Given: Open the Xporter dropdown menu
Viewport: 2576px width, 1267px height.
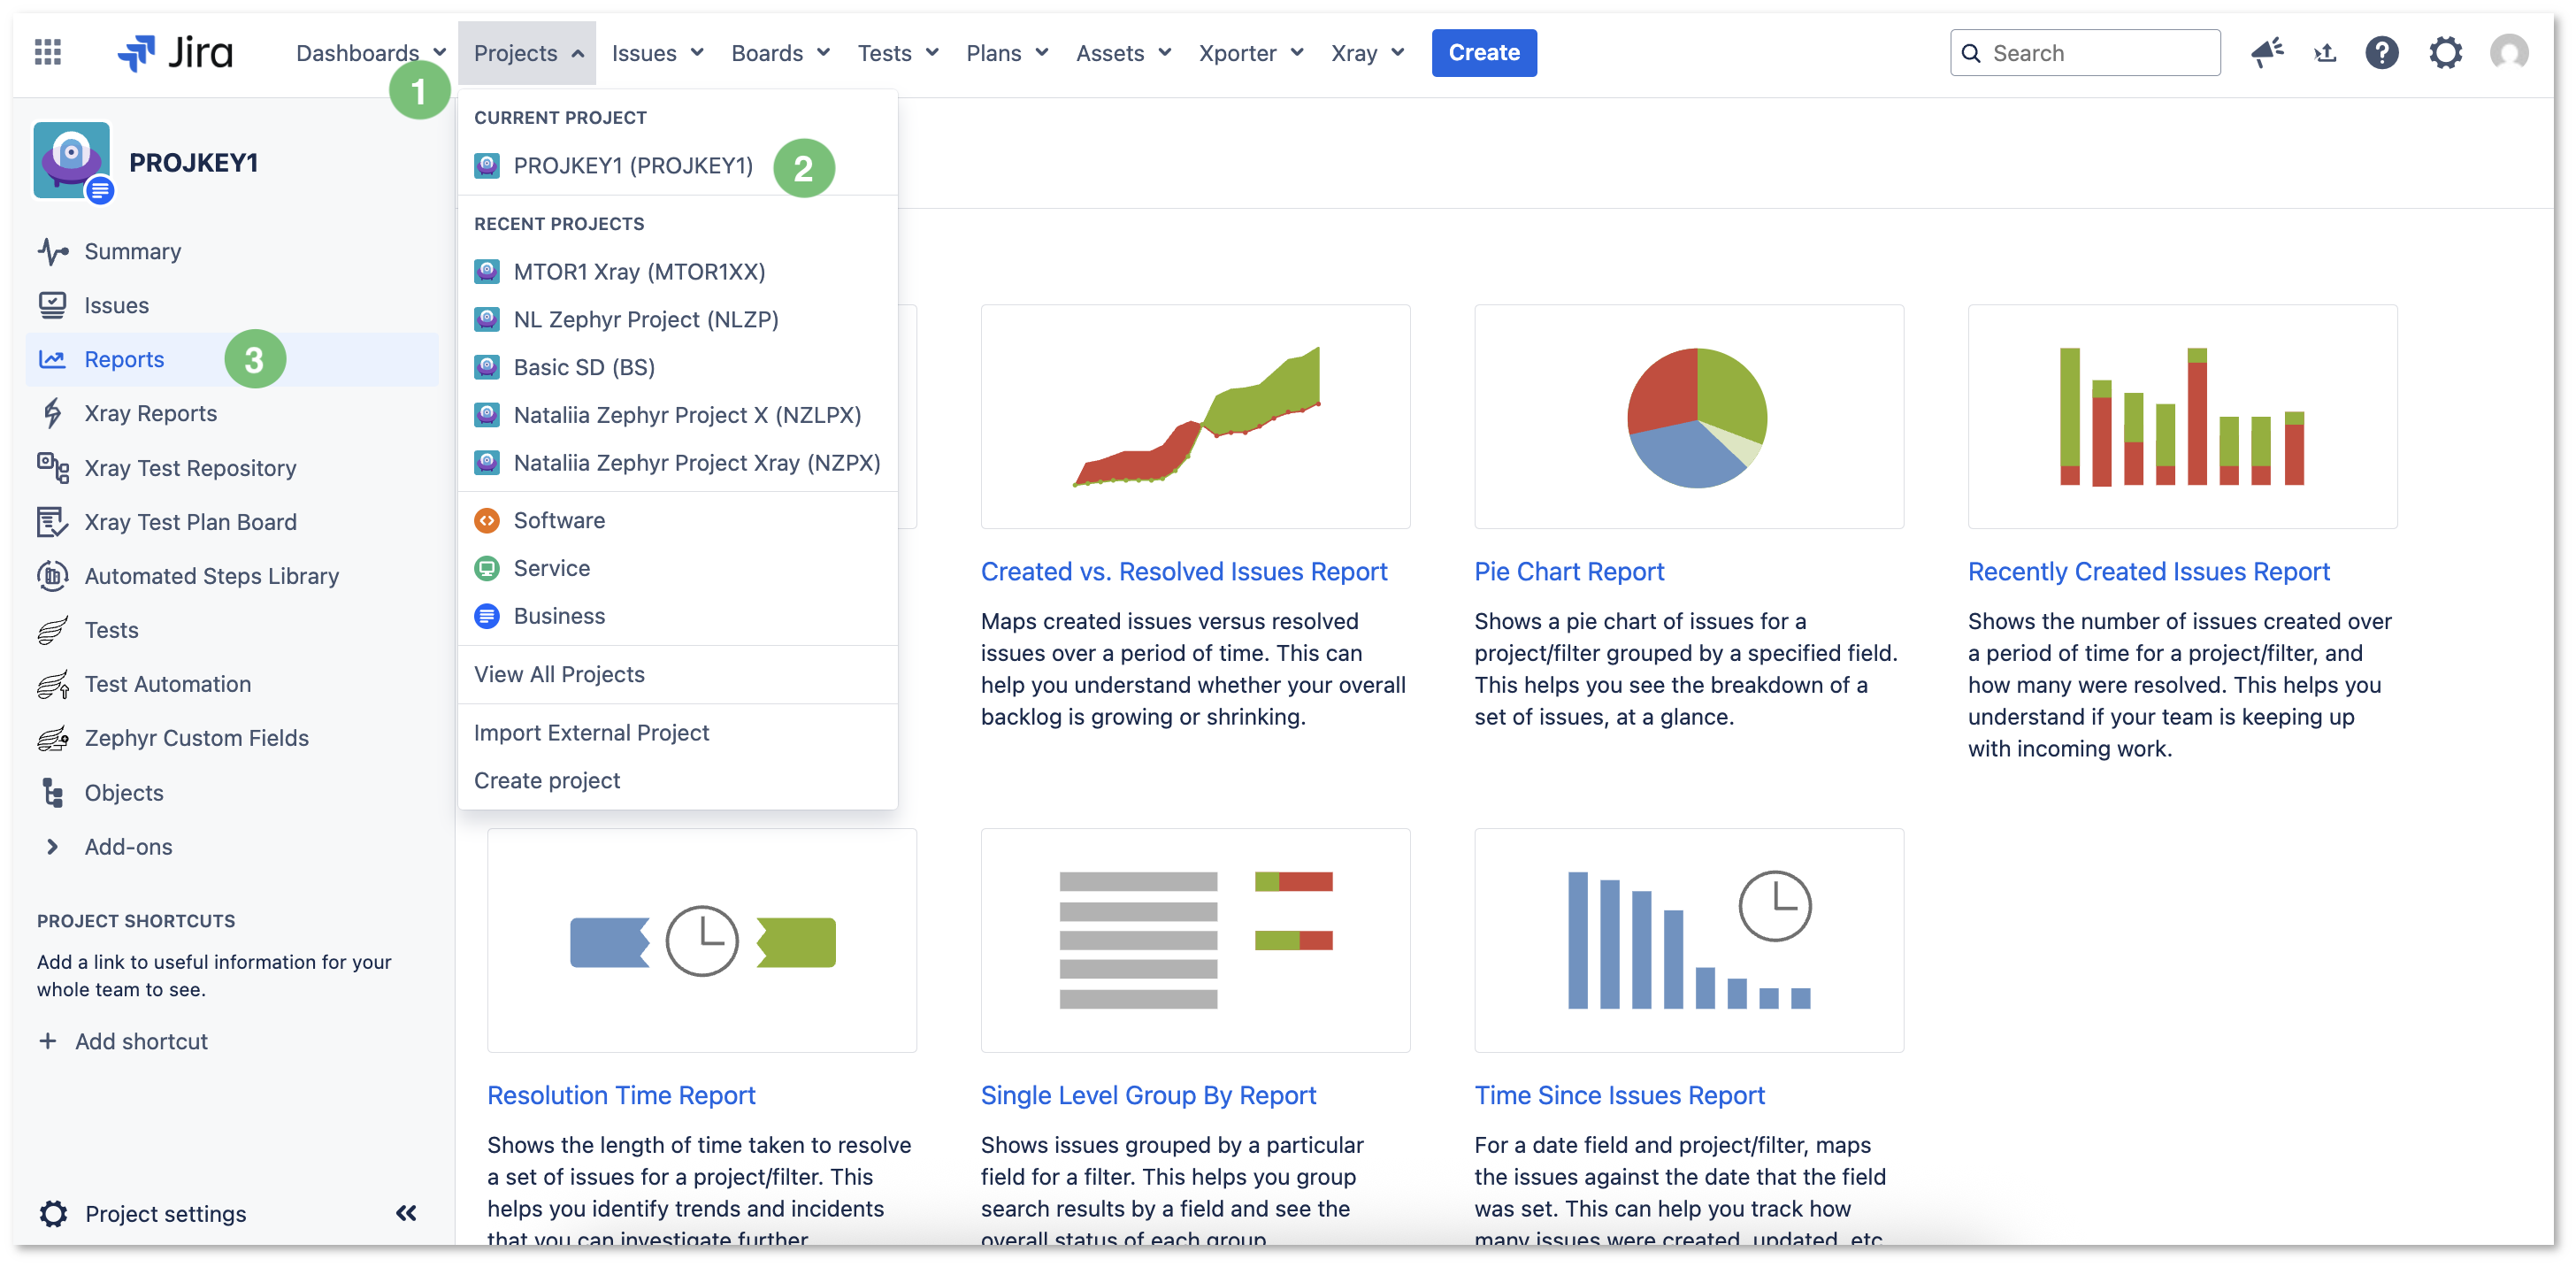Looking at the screenshot, I should [x=1251, y=53].
